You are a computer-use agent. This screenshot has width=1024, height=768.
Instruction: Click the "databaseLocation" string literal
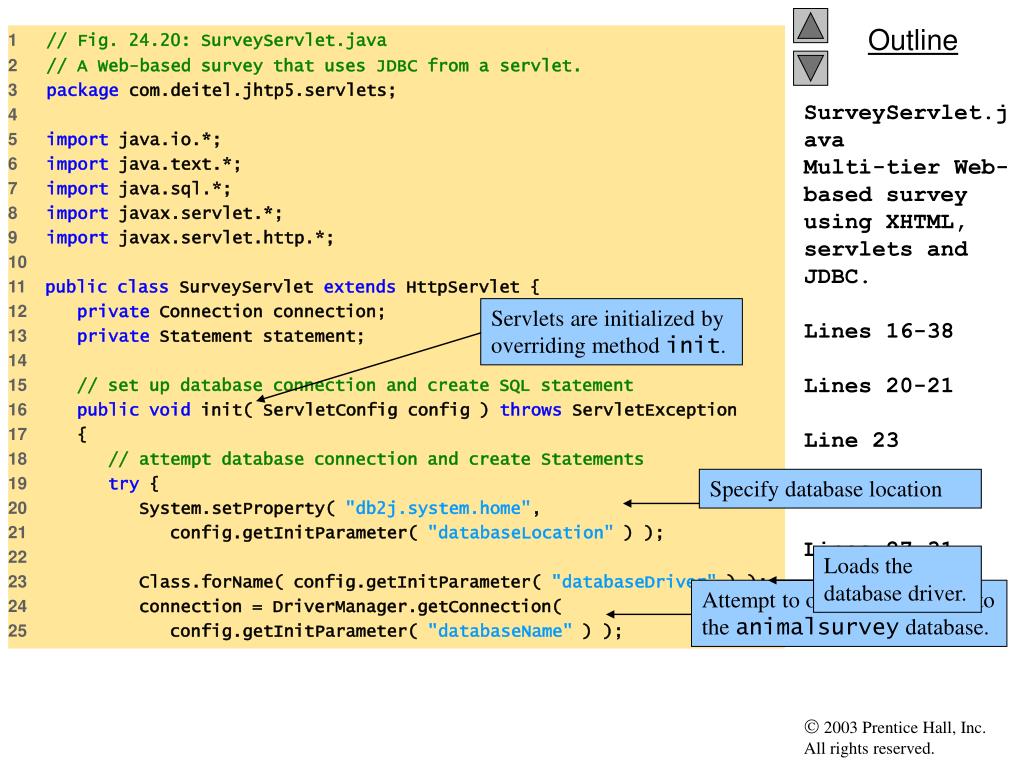click(520, 532)
